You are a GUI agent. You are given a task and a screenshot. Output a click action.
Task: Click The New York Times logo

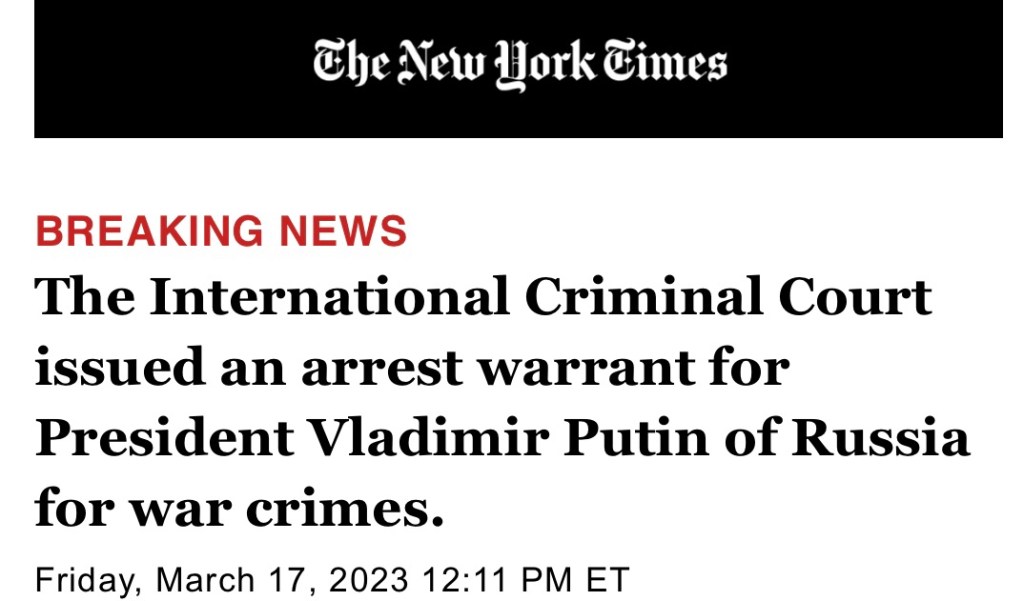(519, 66)
